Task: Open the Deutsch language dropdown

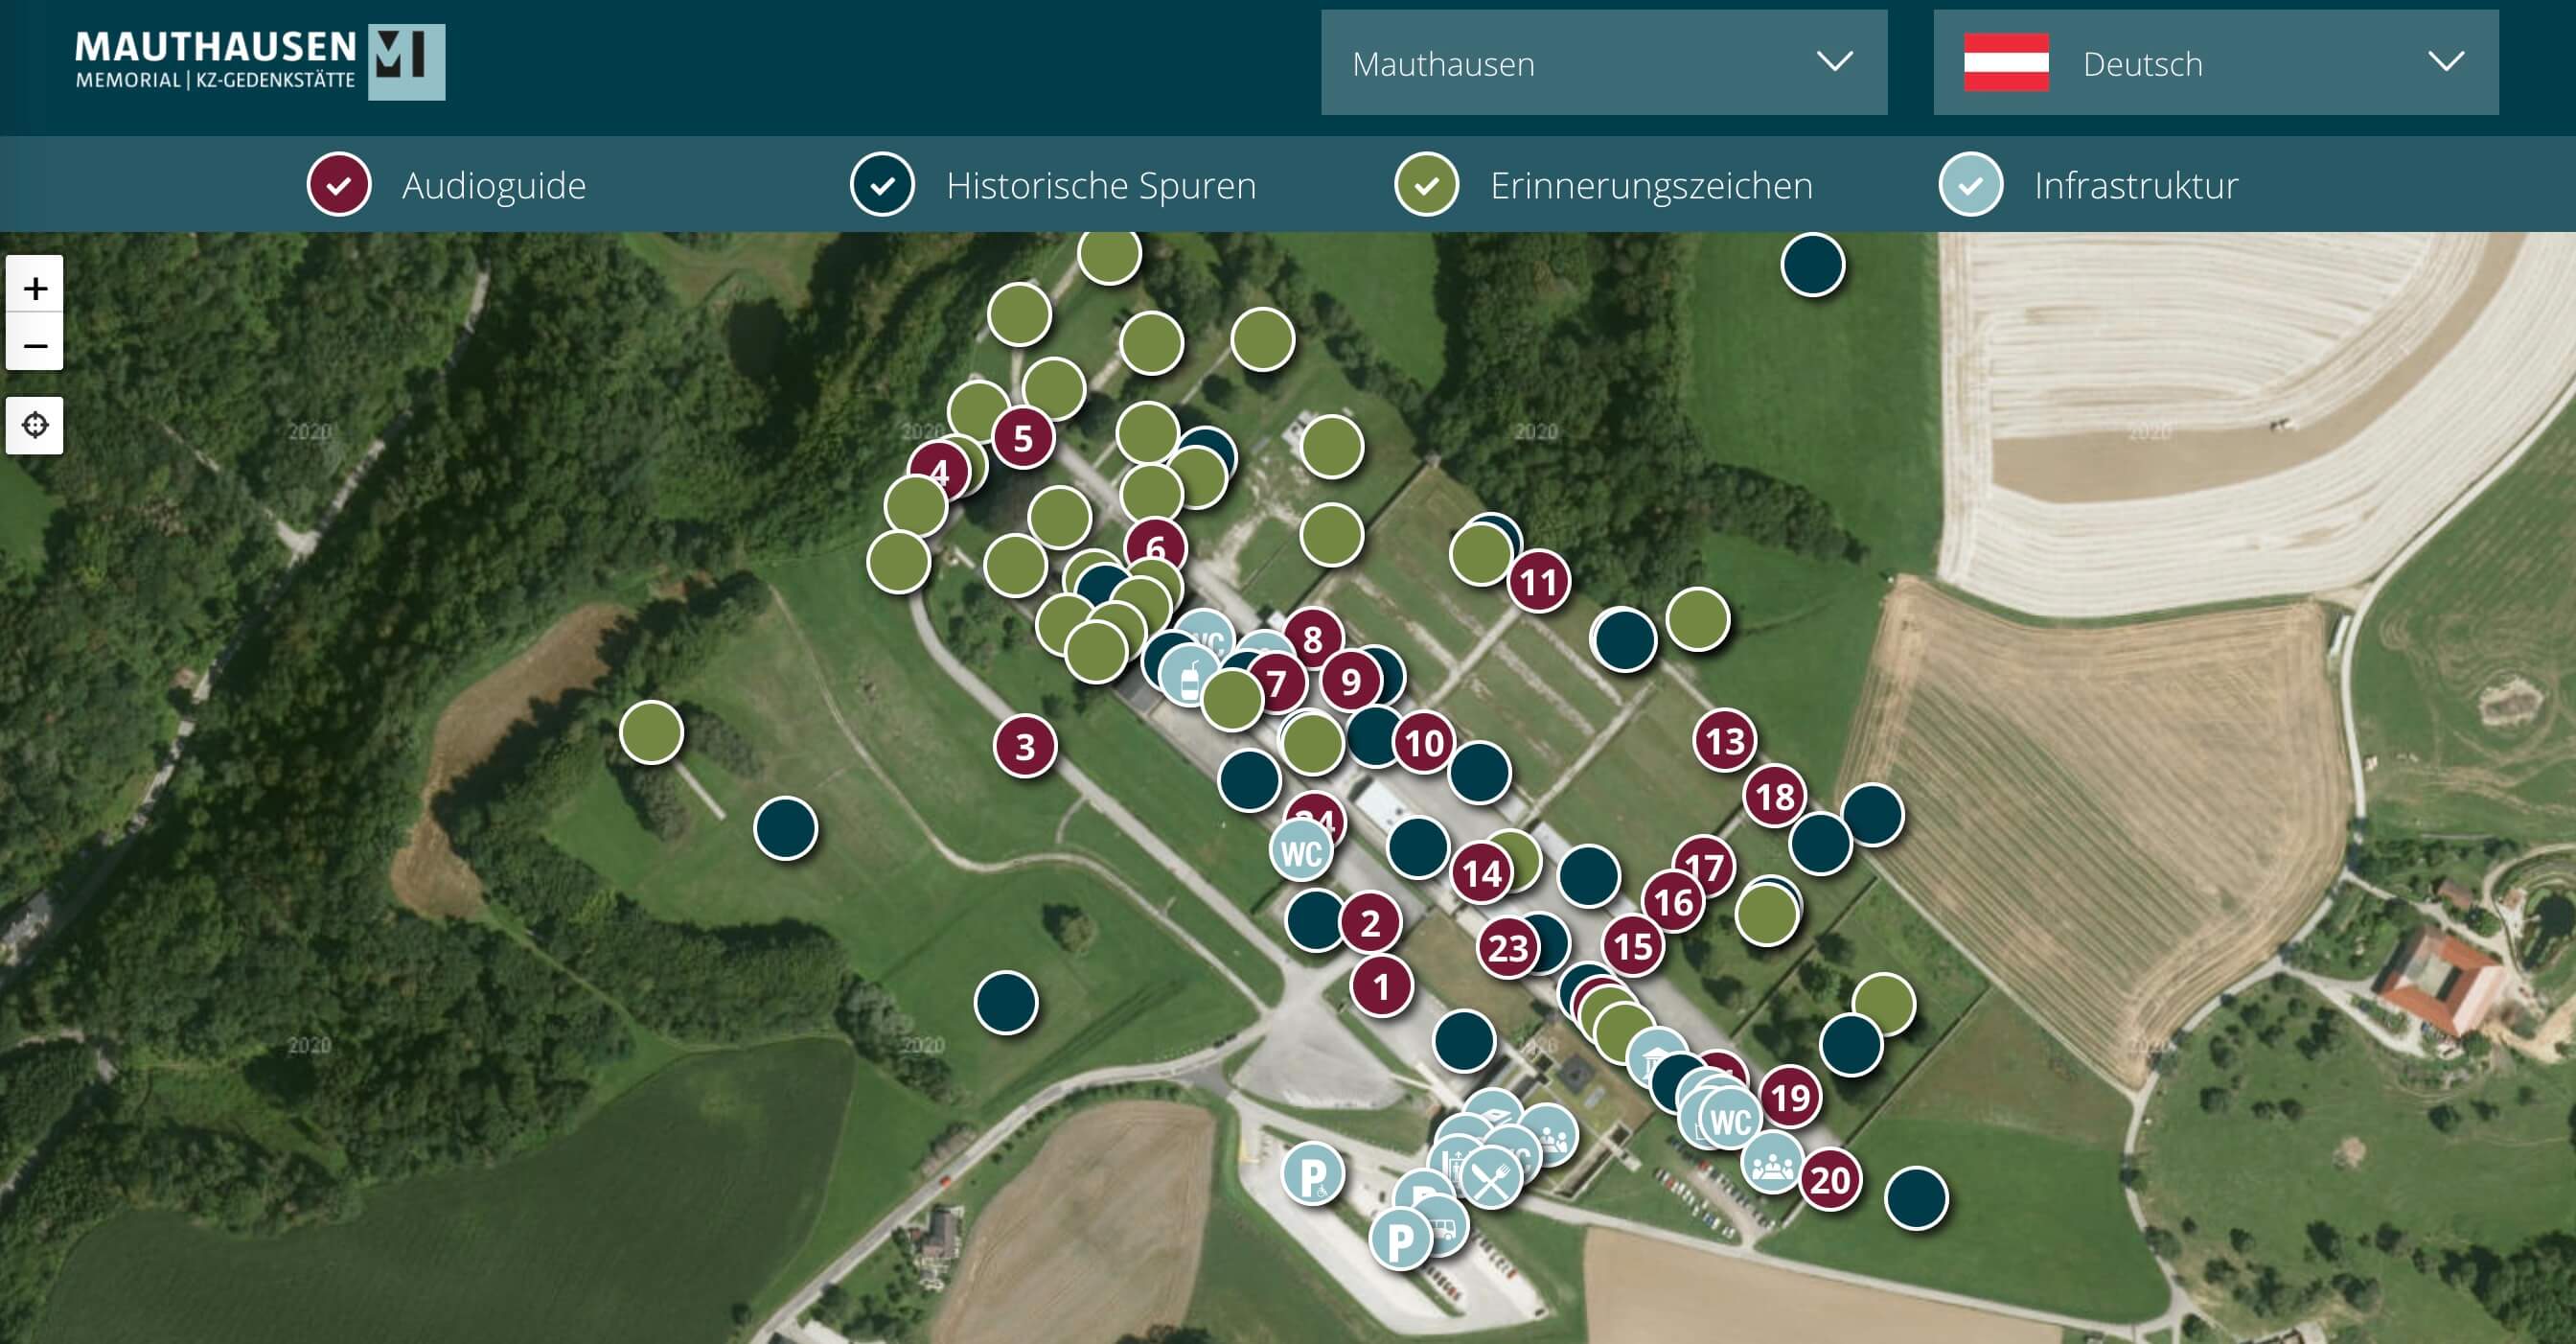Action: pyautogui.click(x=2215, y=63)
